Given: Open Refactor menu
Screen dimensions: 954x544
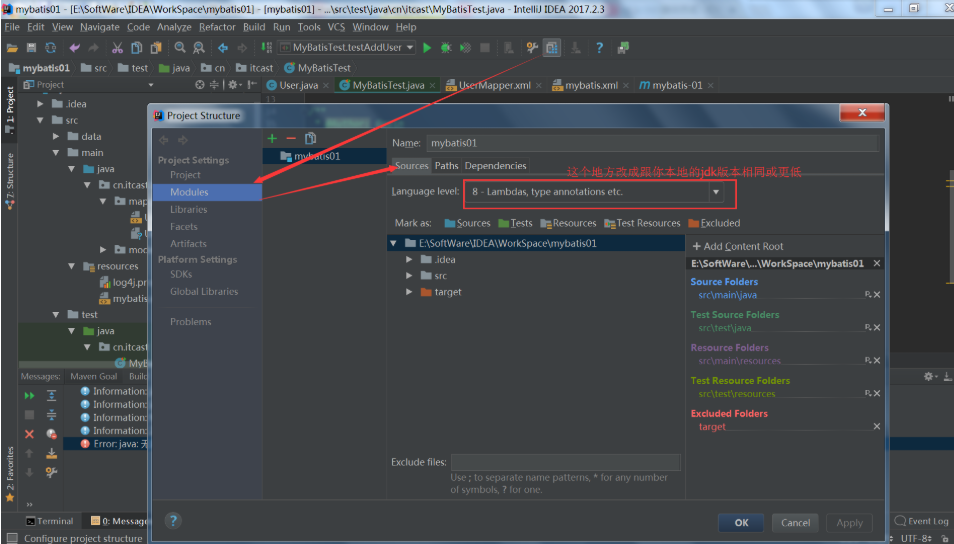Looking at the screenshot, I should 217,27.
